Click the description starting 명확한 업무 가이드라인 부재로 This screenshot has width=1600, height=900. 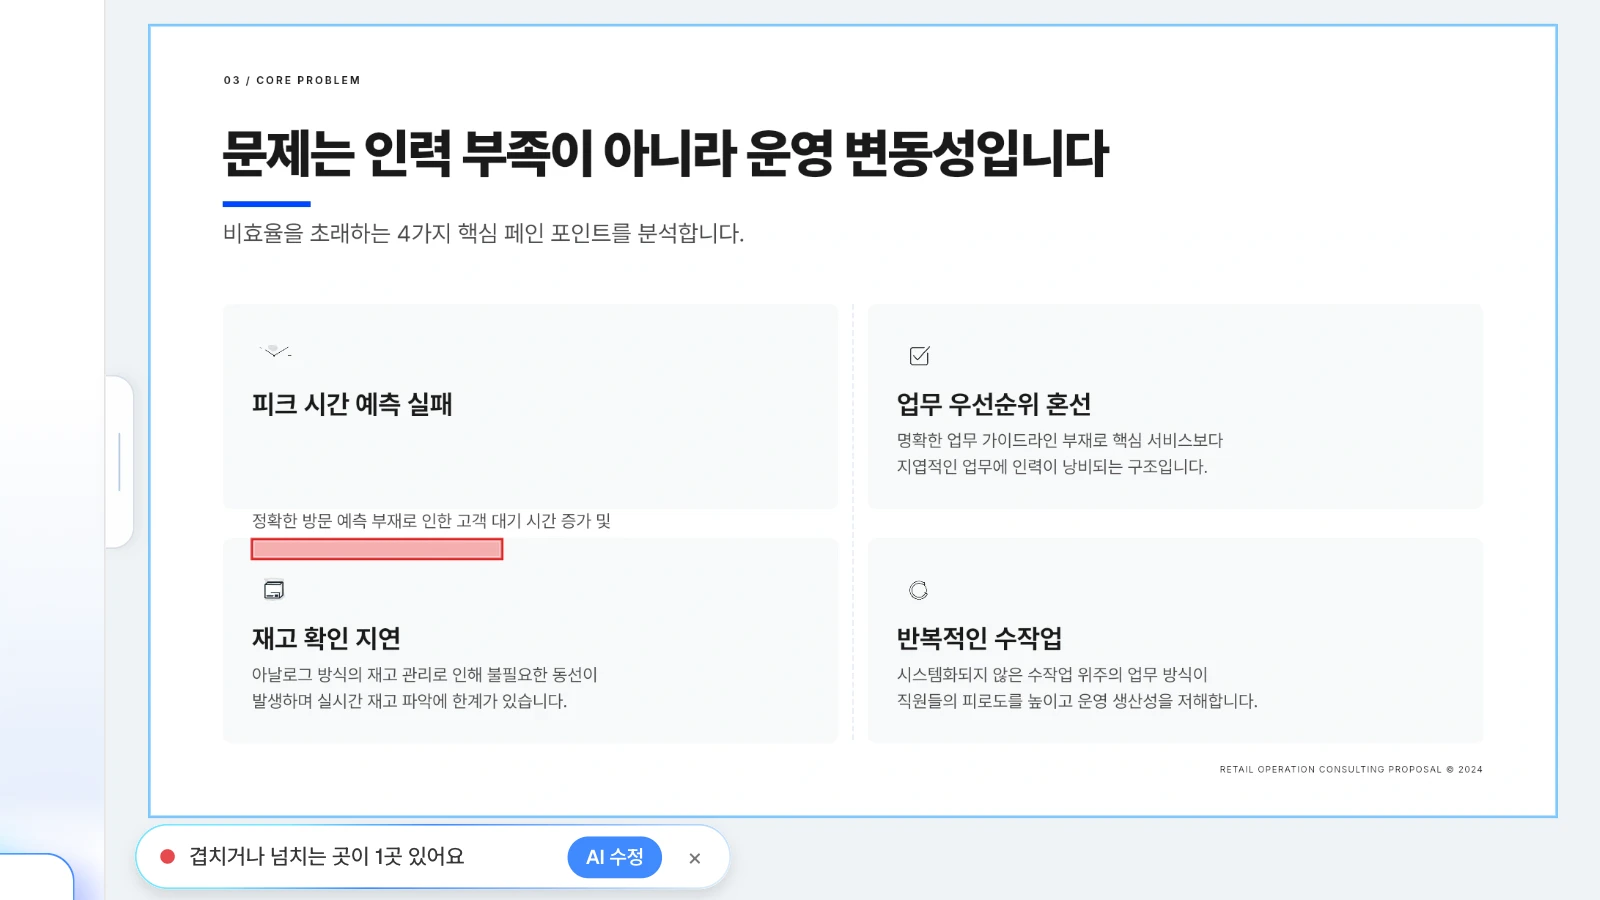pyautogui.click(x=1059, y=453)
